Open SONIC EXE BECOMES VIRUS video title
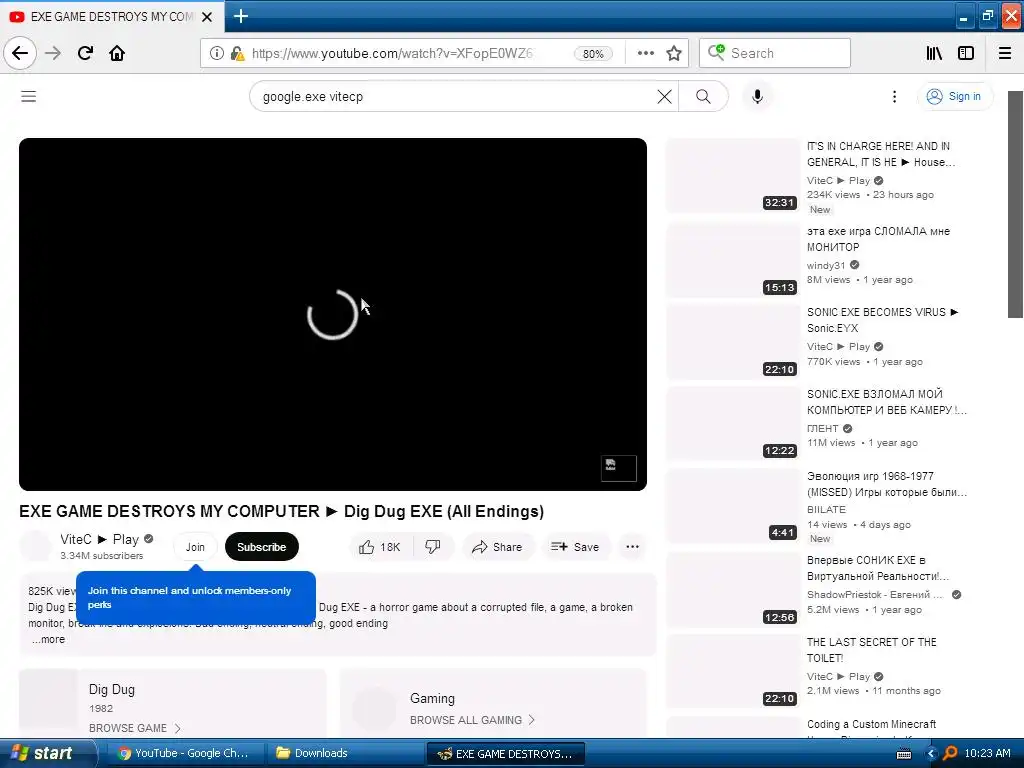Image resolution: width=1024 pixels, height=768 pixels. 882,320
